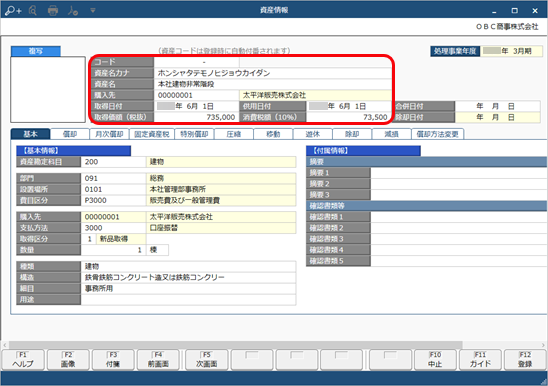Click the 数量 field
This screenshot has height=386, width=548.
[114, 250]
